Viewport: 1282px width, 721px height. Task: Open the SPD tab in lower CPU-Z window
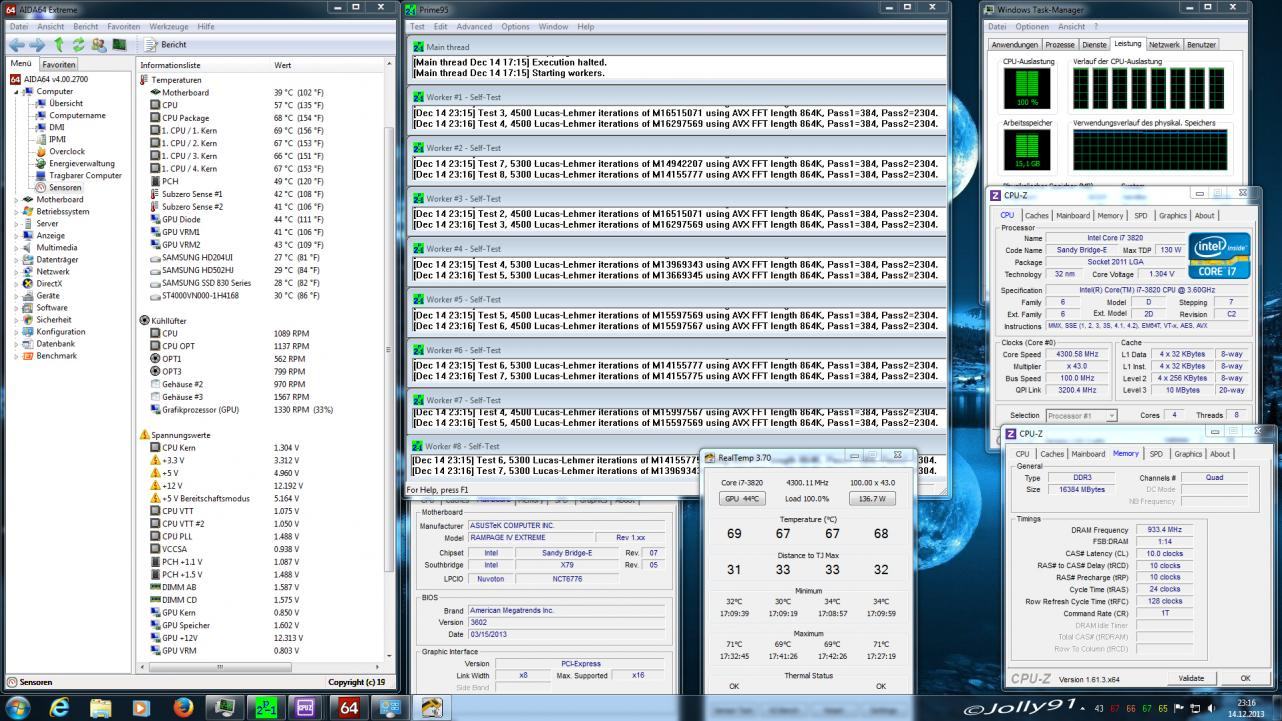coord(1156,454)
